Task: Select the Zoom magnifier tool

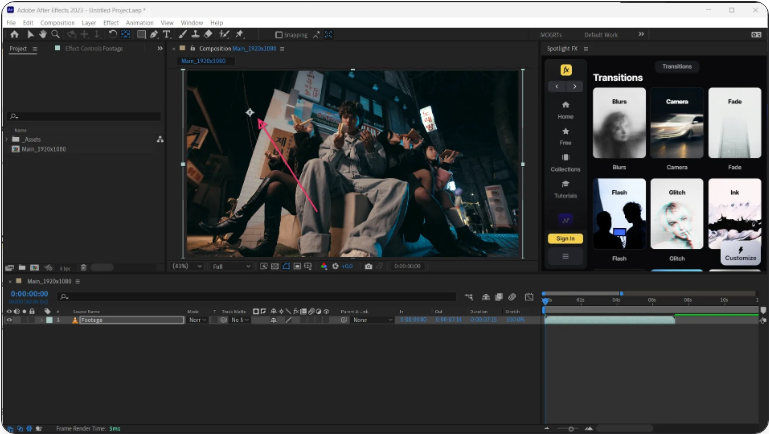Action: tap(56, 34)
